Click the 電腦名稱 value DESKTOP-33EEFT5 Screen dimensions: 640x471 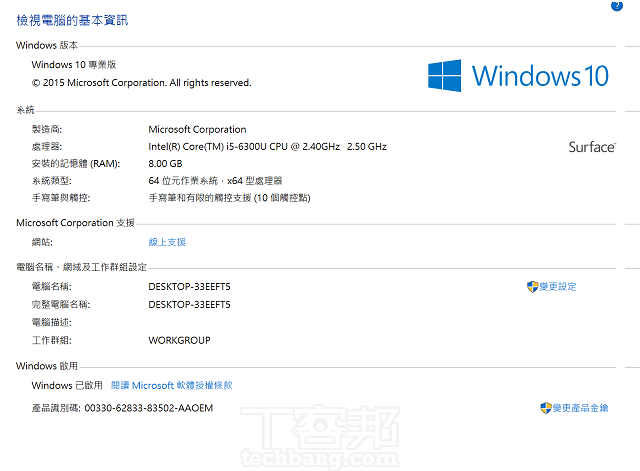(189, 287)
